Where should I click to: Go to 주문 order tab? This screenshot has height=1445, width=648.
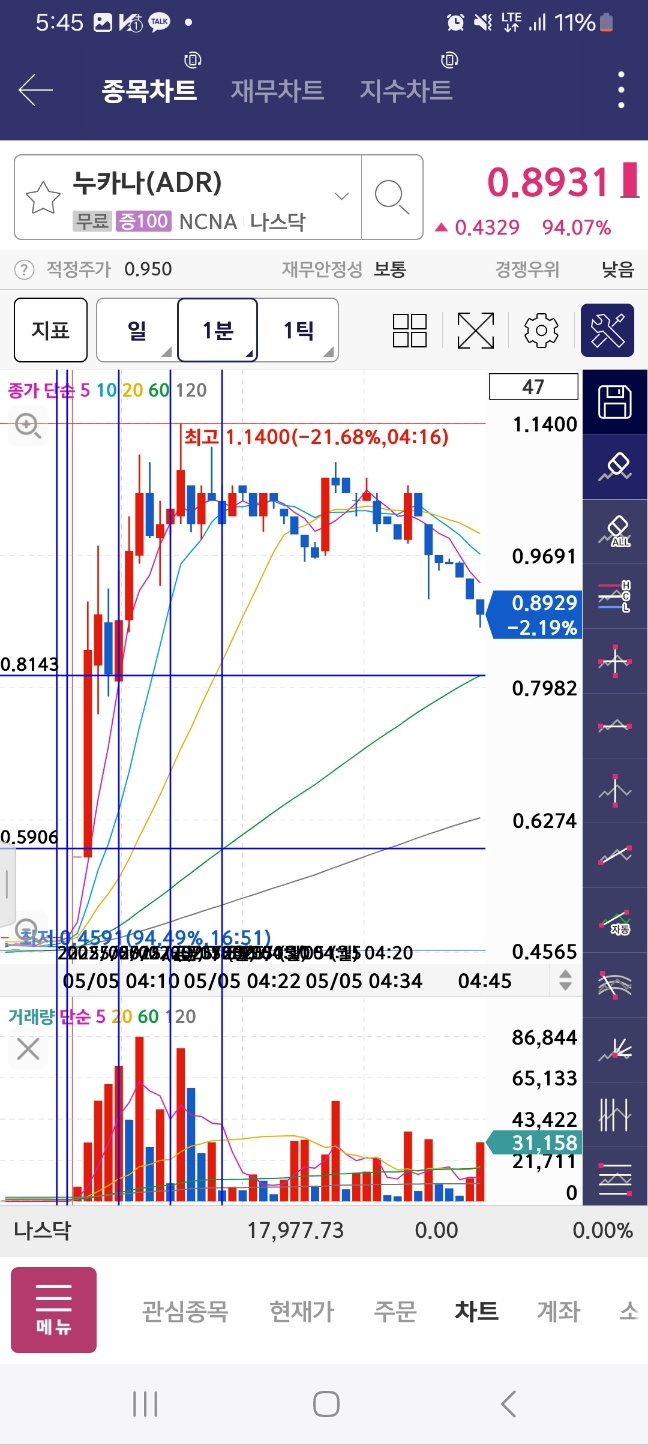click(x=394, y=1311)
